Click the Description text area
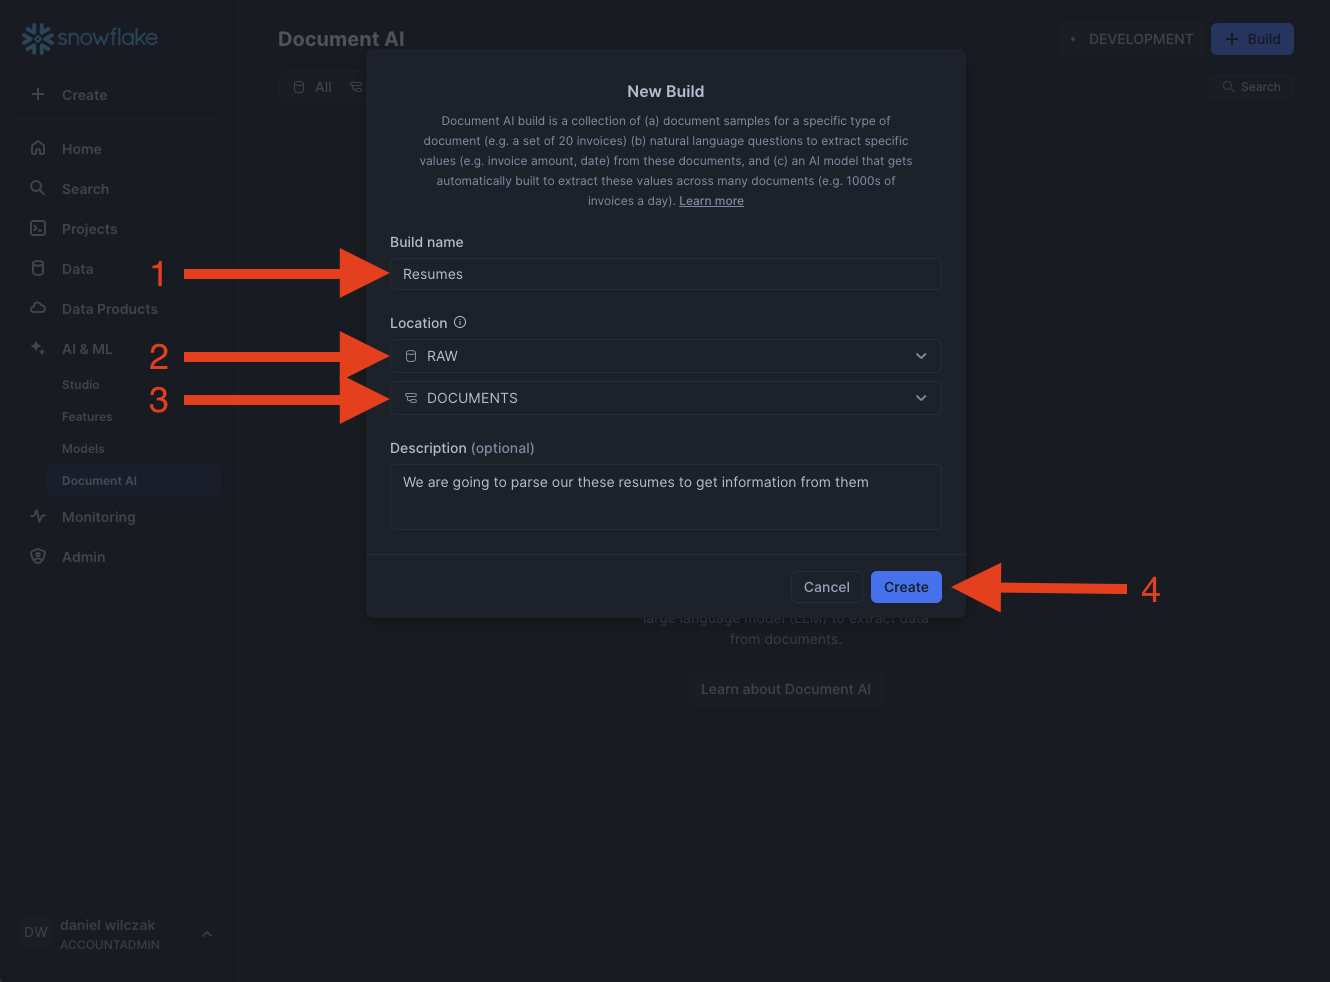This screenshot has height=982, width=1330. (x=665, y=497)
